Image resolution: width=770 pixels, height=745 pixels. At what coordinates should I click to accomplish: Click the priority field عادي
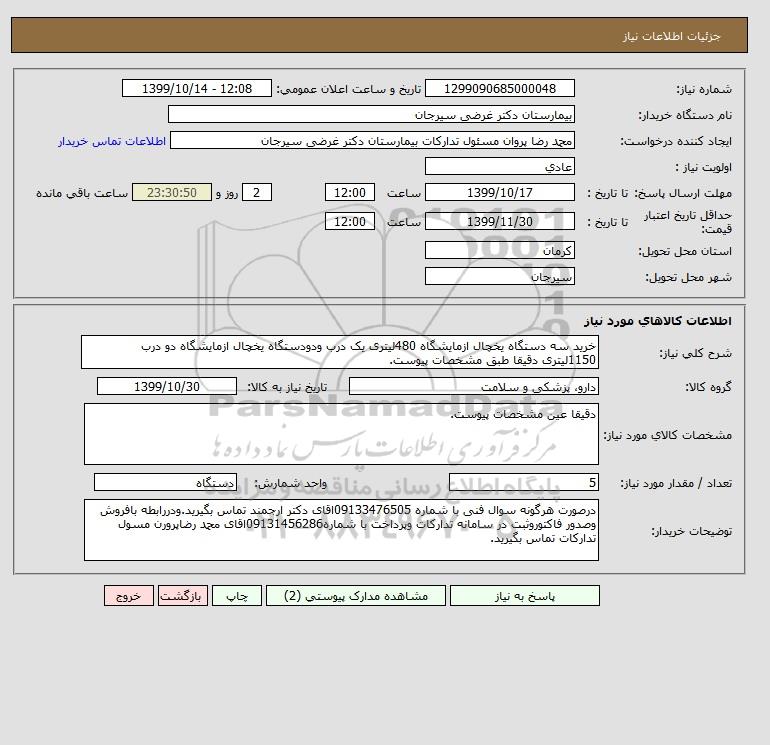(x=499, y=166)
